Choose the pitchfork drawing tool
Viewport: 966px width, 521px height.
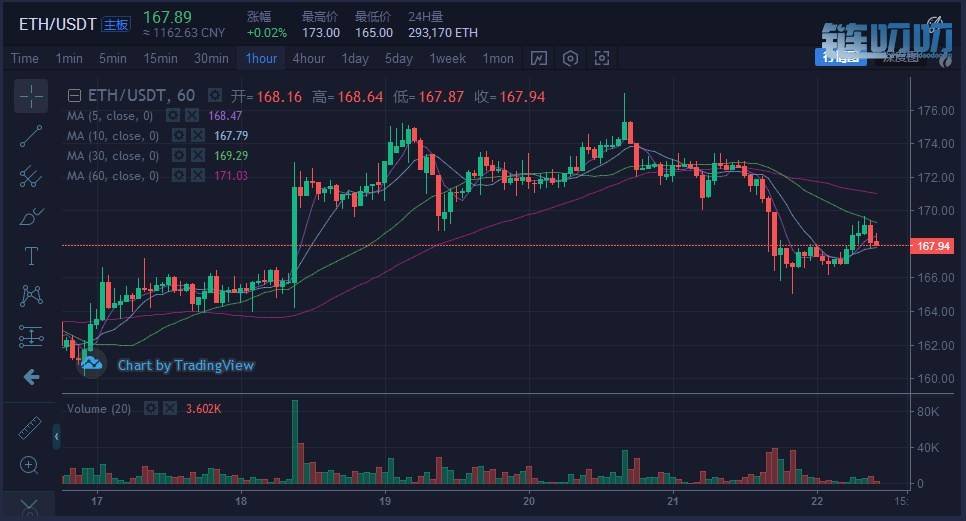(x=31, y=176)
